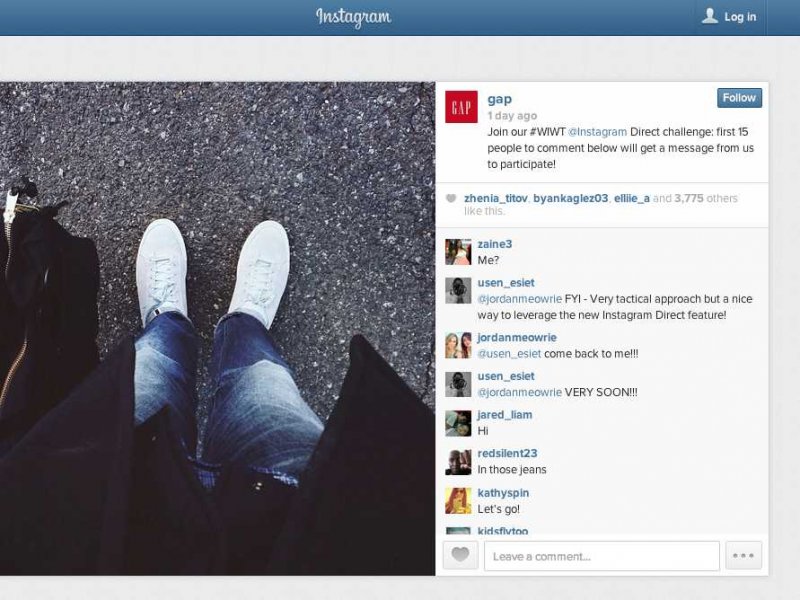Click the Instagram logo in header
Viewport: 800px width, 600px height.
[353, 17]
